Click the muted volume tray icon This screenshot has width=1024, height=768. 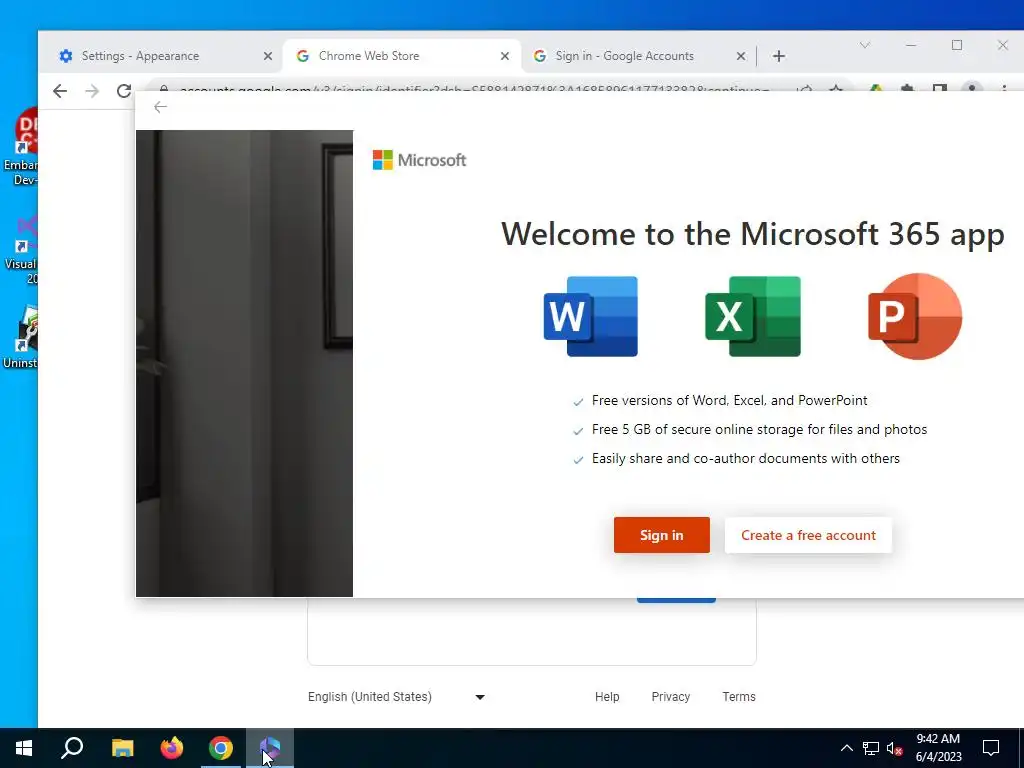(894, 748)
